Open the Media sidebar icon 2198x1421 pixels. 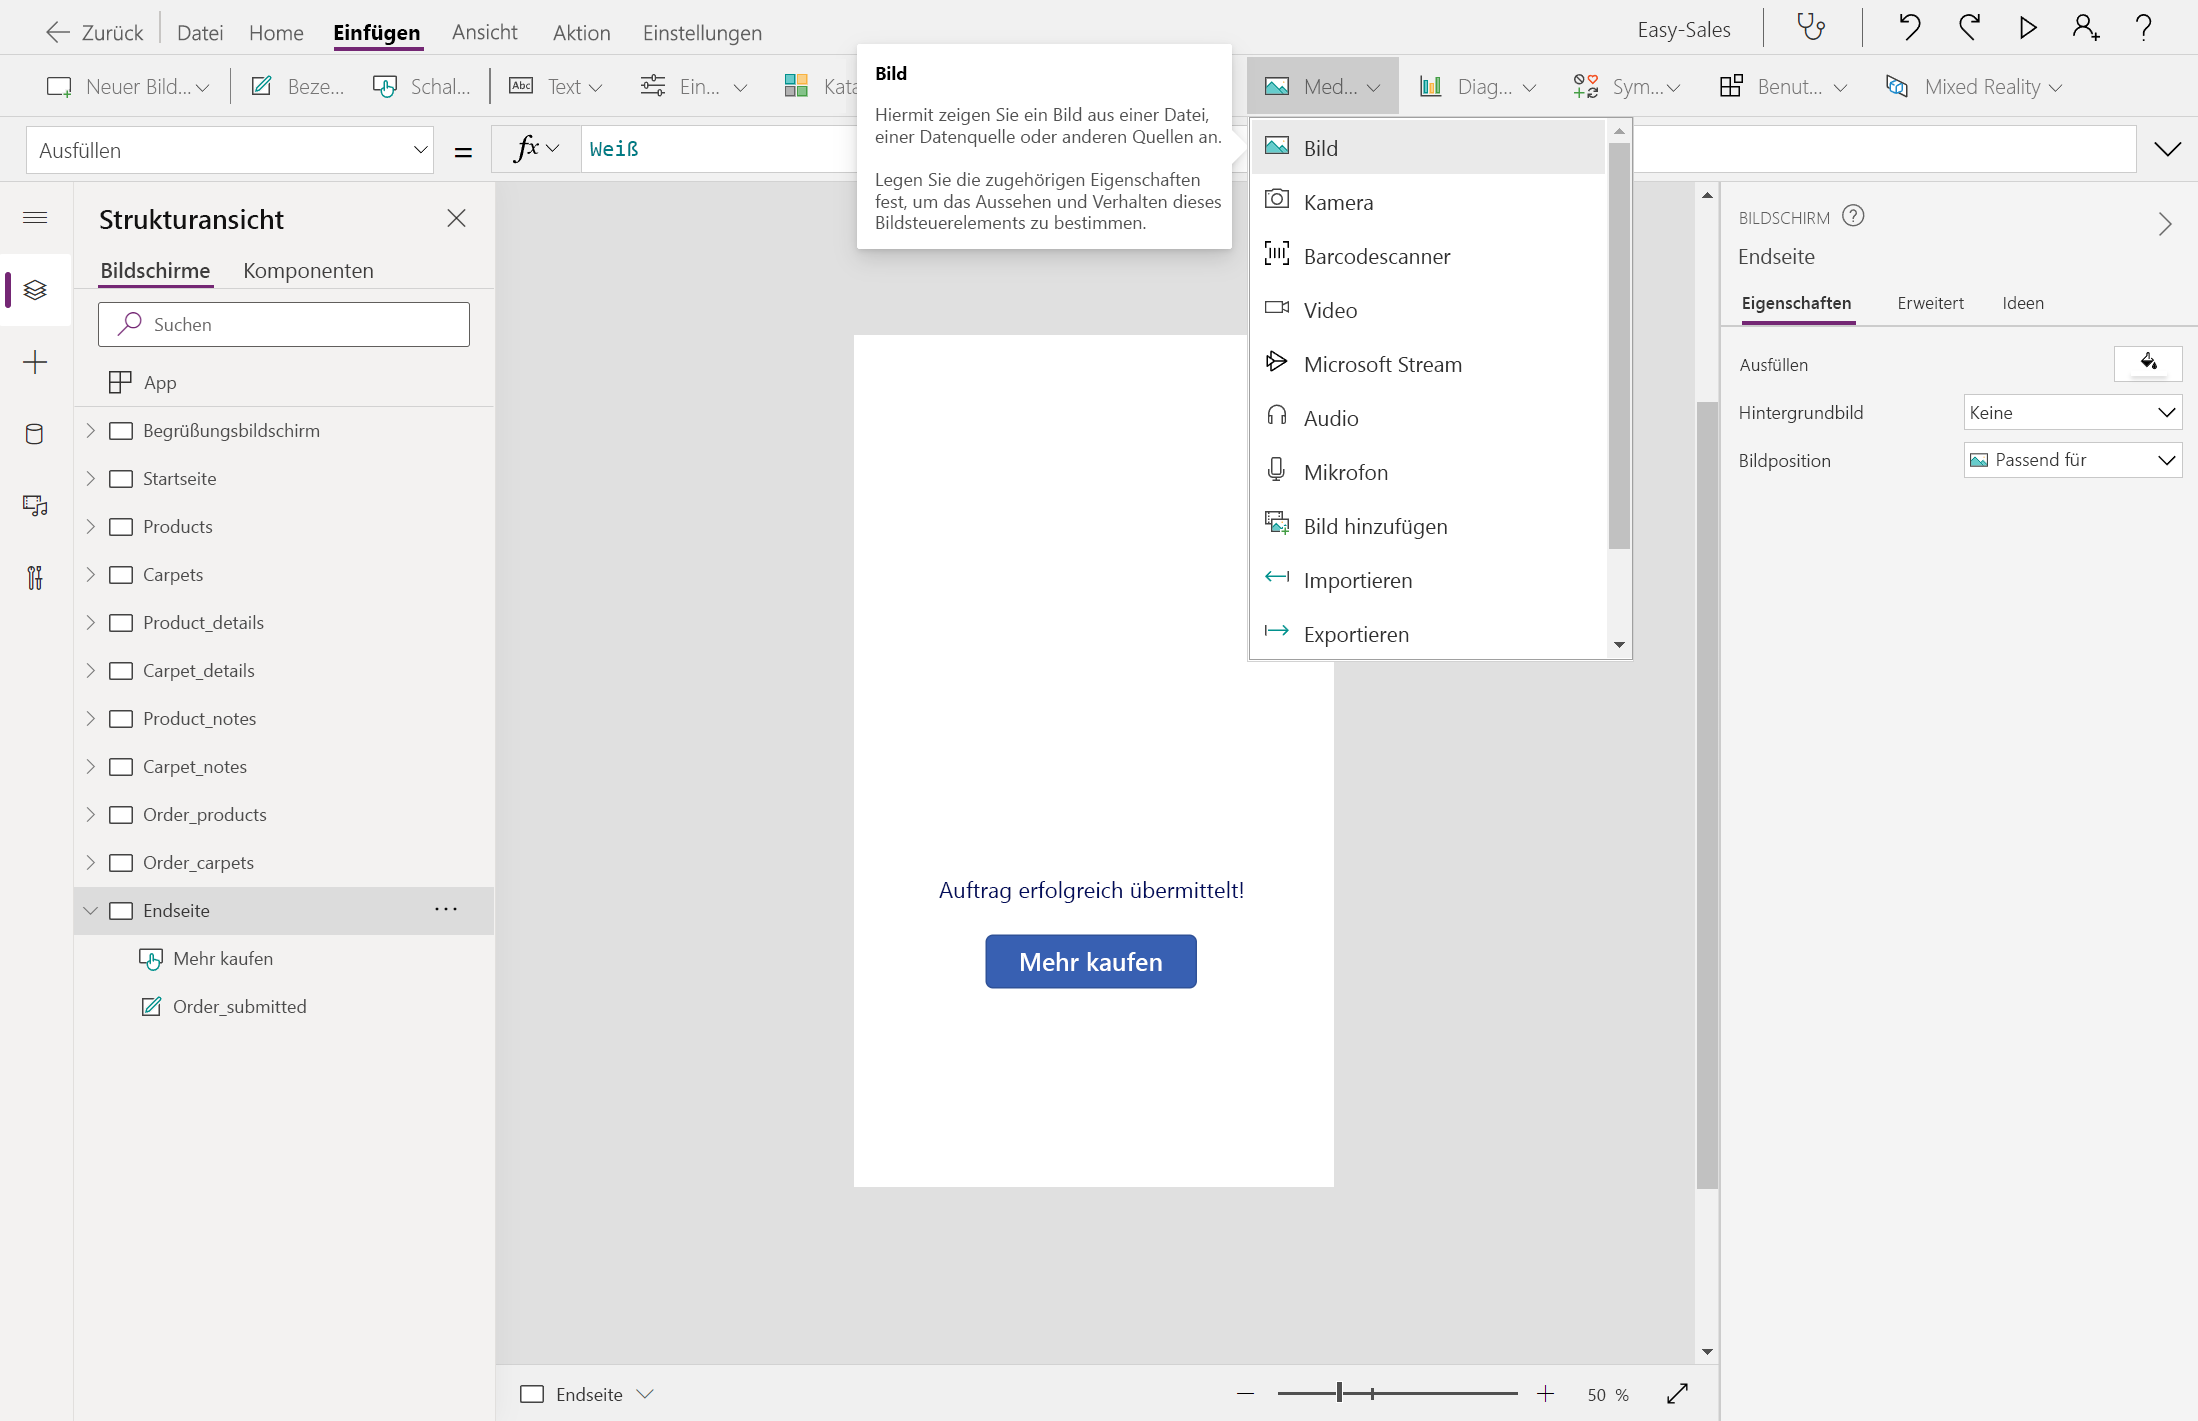pyautogui.click(x=35, y=506)
